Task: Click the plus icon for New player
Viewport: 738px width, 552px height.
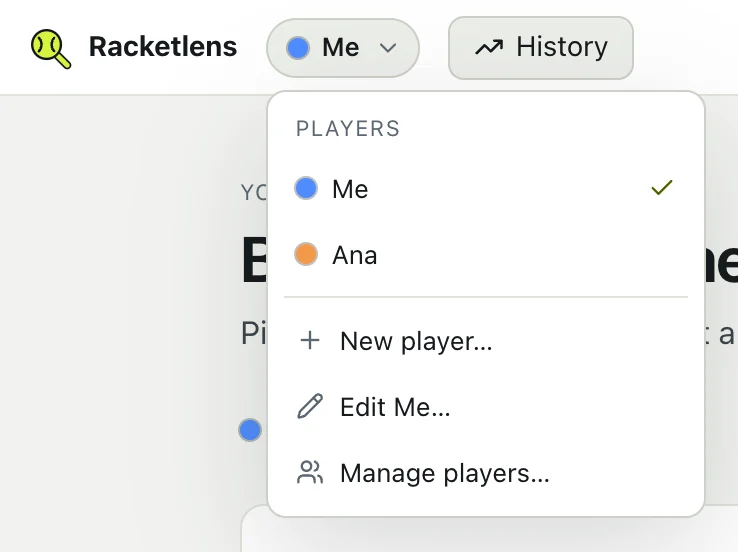Action: pyautogui.click(x=310, y=340)
